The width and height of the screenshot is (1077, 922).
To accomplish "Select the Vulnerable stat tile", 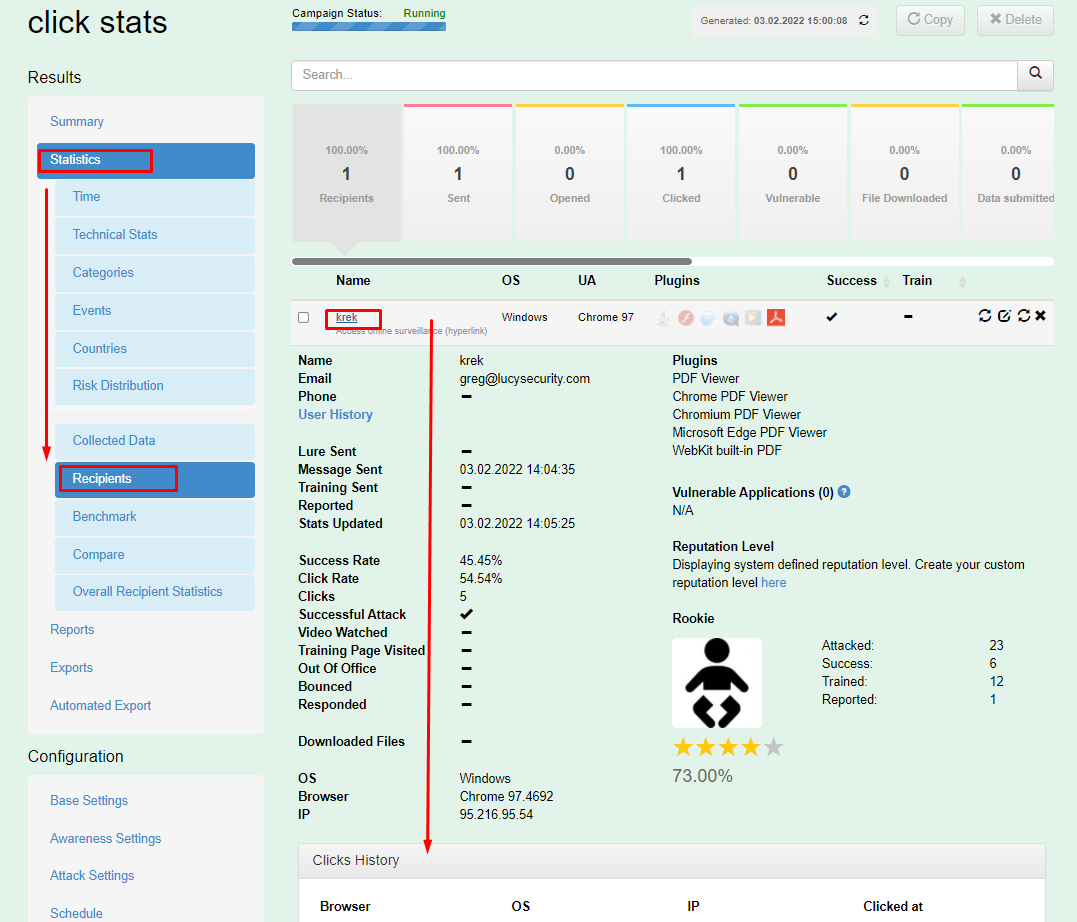I will tap(793, 173).
